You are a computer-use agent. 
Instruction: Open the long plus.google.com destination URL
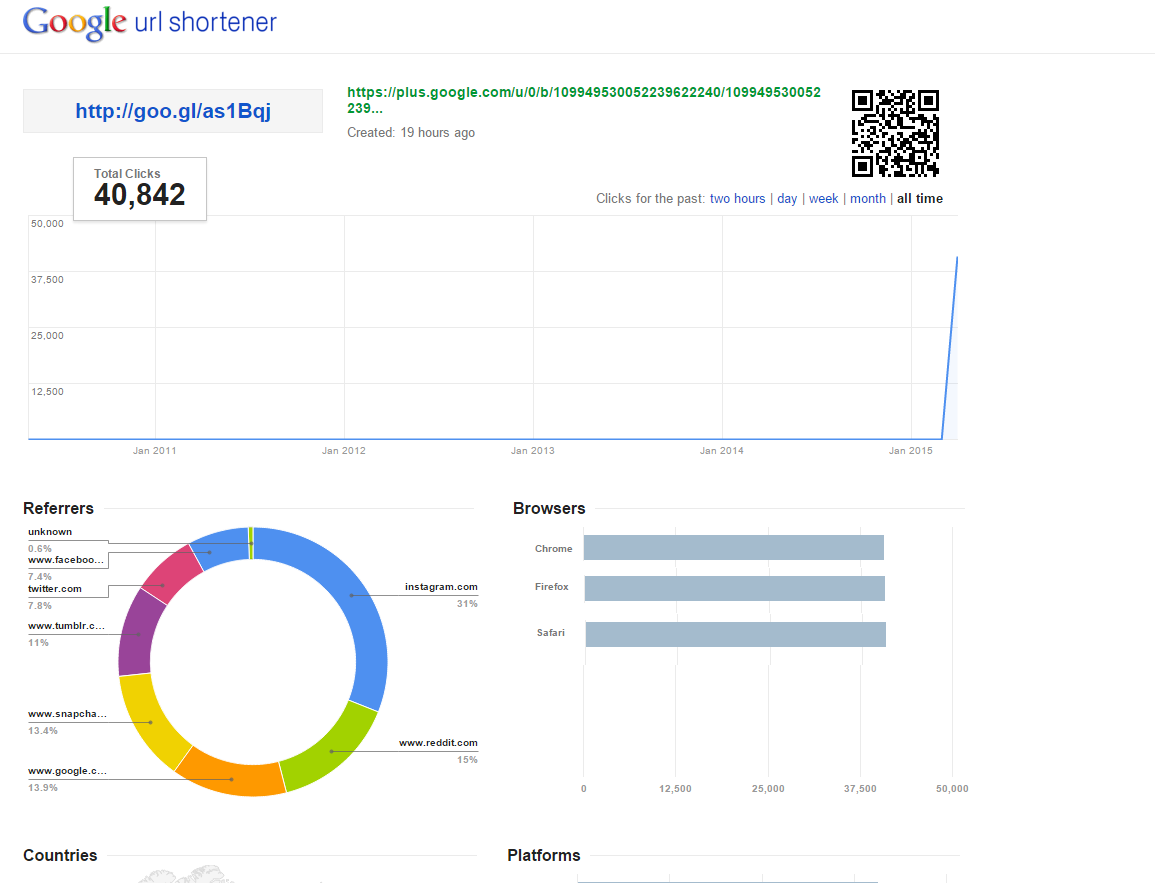(x=583, y=100)
